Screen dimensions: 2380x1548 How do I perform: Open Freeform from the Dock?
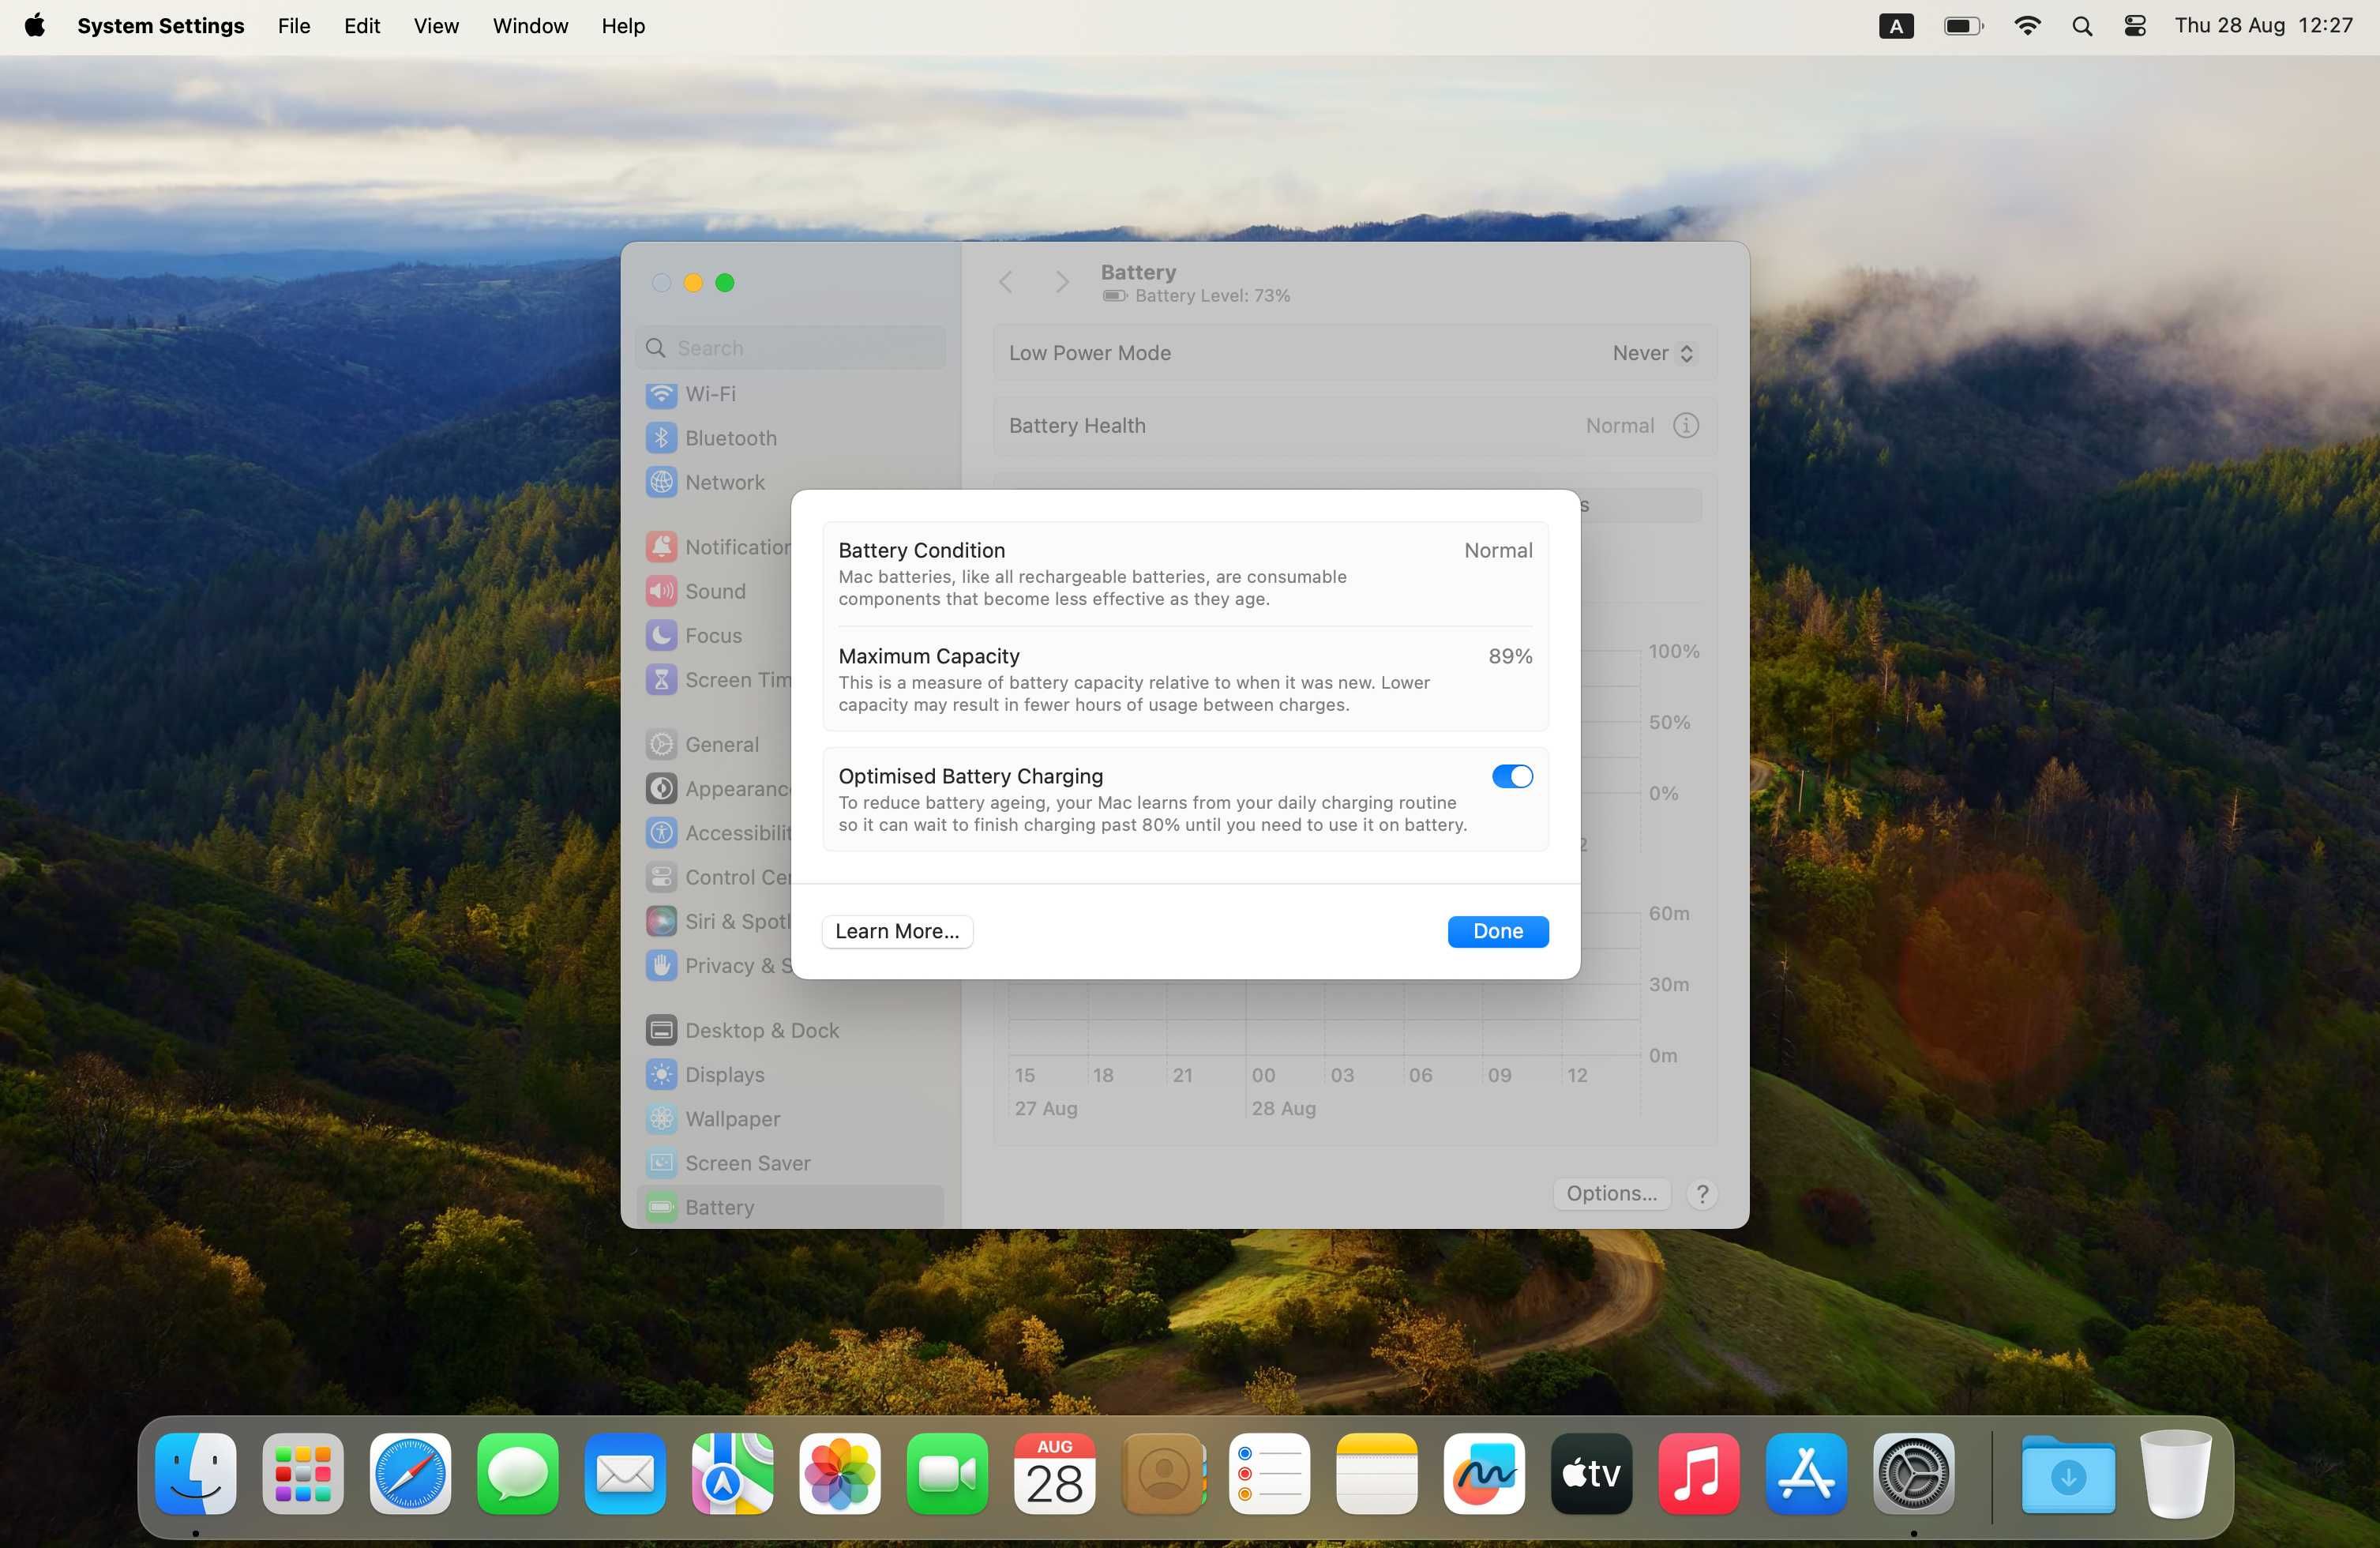coord(1484,1473)
